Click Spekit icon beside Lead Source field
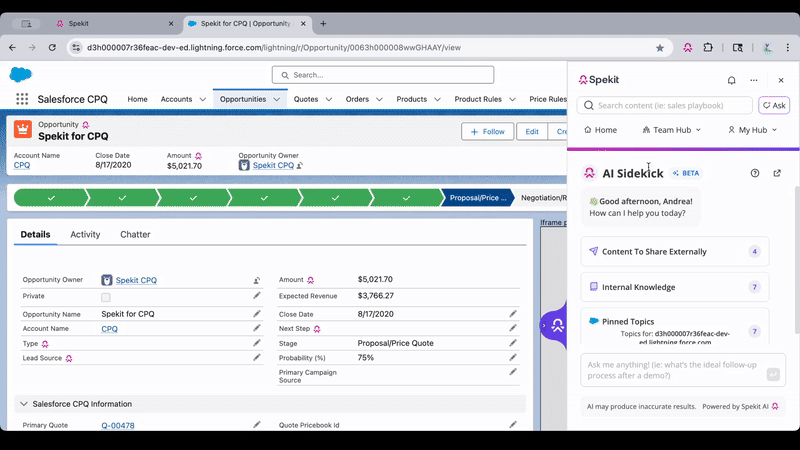Image resolution: width=800 pixels, height=450 pixels. (69, 358)
